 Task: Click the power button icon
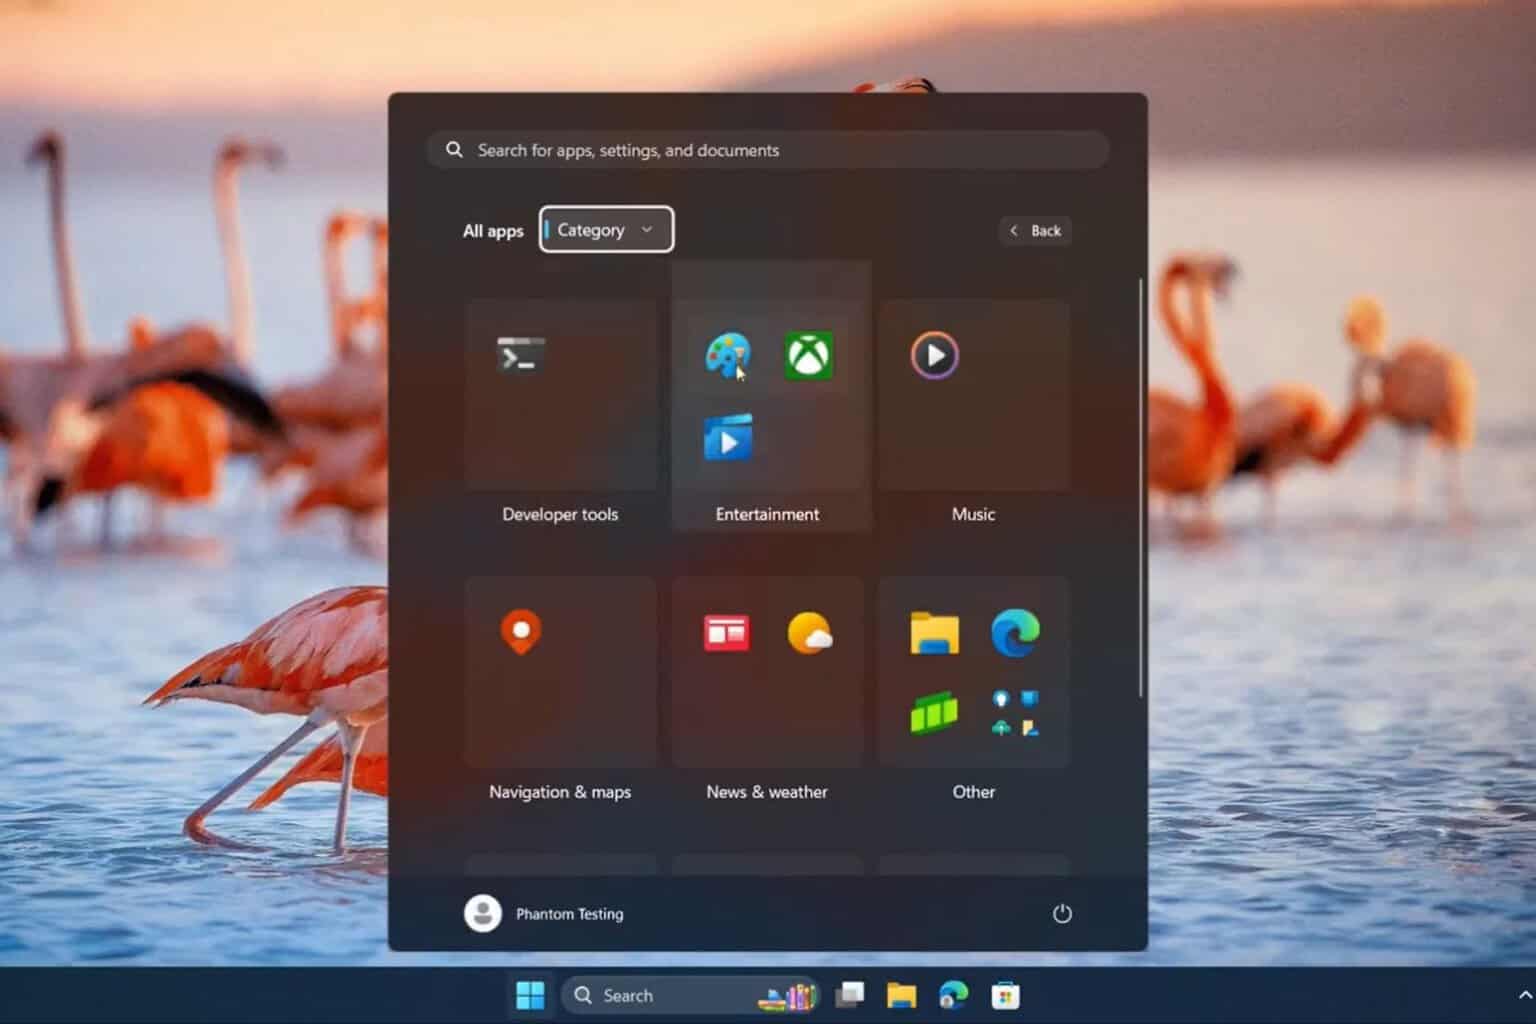pyautogui.click(x=1062, y=913)
